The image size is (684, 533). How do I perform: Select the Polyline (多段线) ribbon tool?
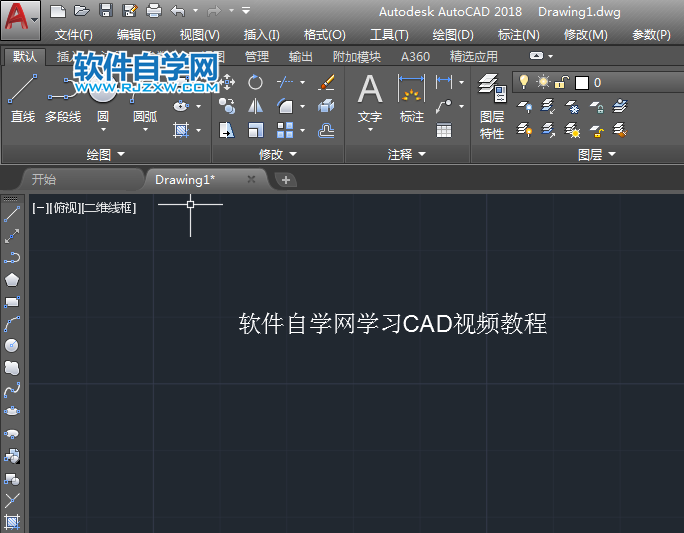(x=63, y=98)
